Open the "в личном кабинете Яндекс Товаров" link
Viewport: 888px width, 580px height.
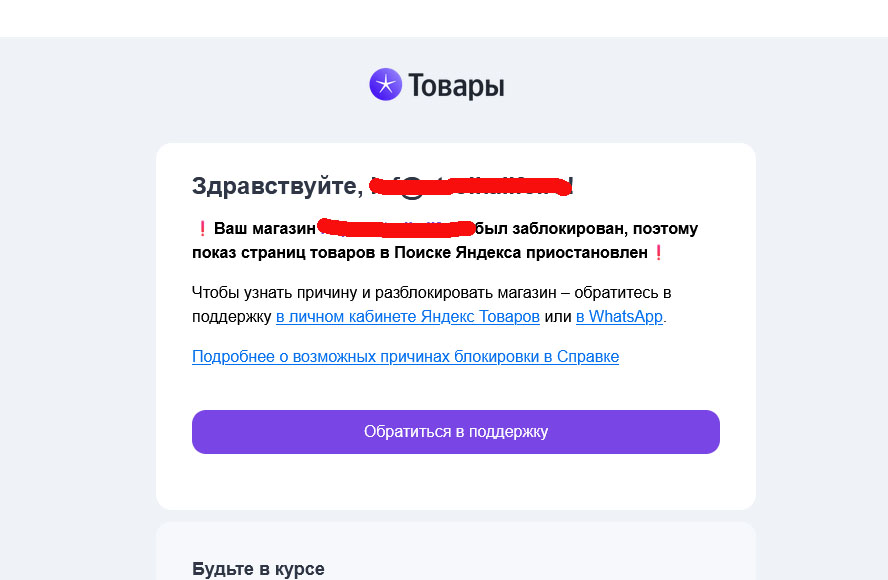pyautogui.click(x=408, y=317)
